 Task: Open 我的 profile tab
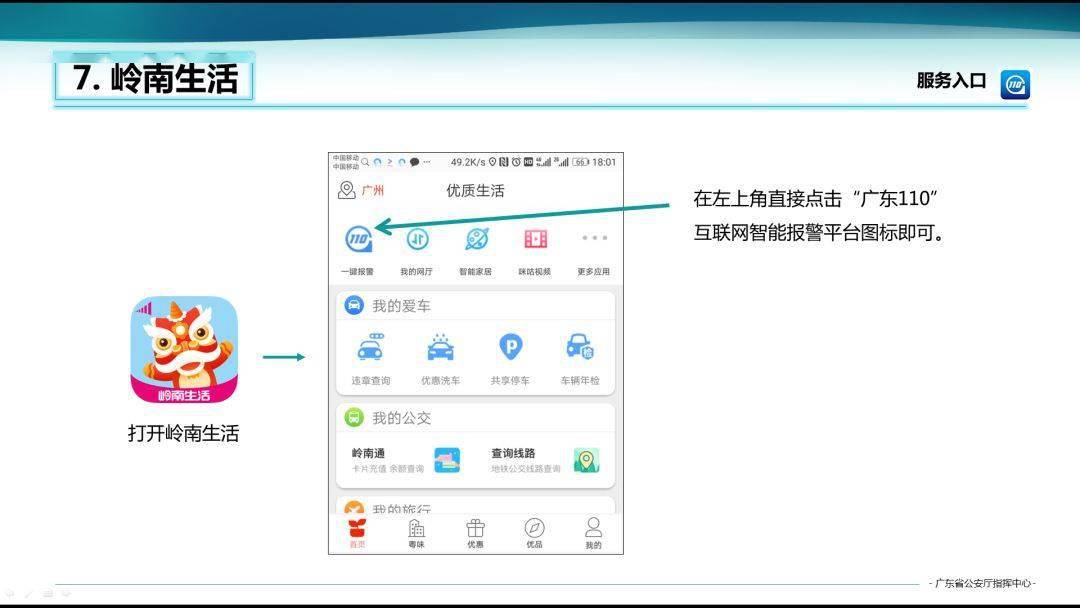coord(593,533)
